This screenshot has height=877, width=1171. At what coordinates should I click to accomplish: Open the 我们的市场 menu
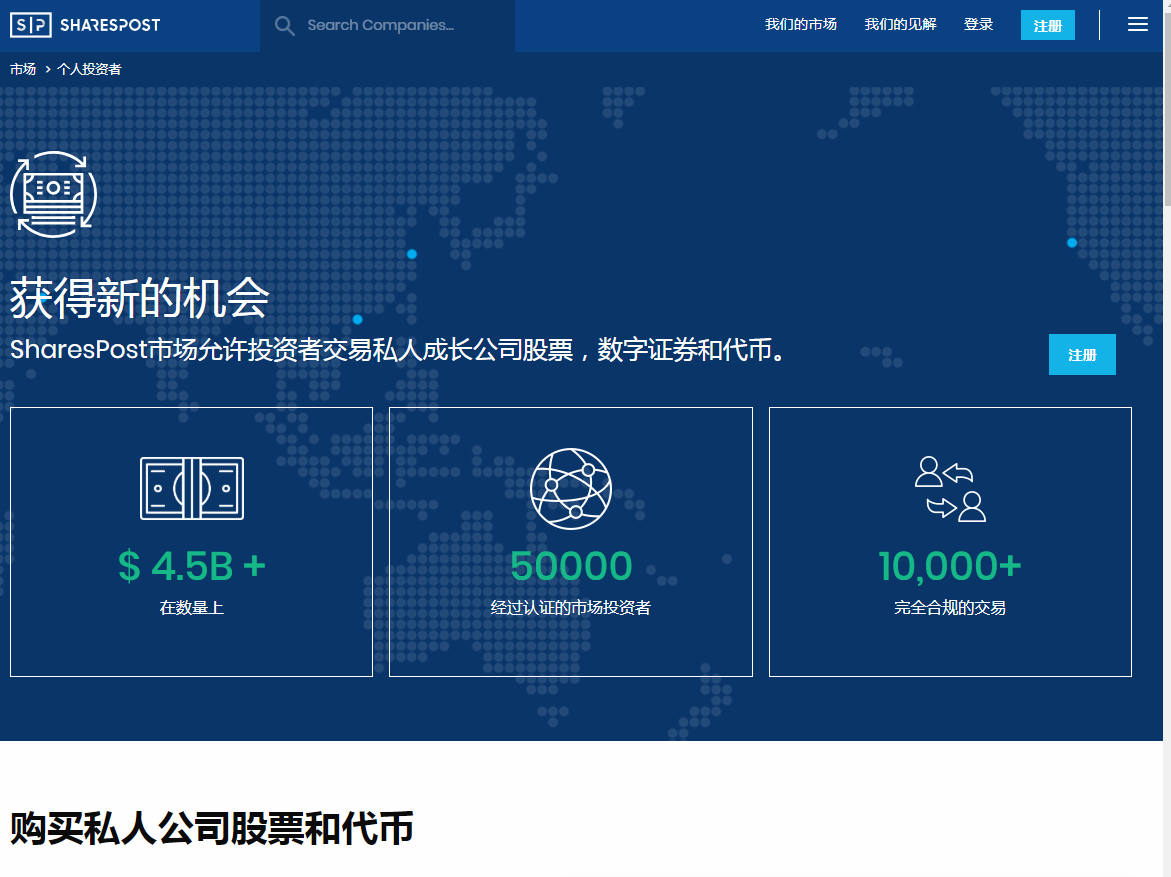coord(801,25)
